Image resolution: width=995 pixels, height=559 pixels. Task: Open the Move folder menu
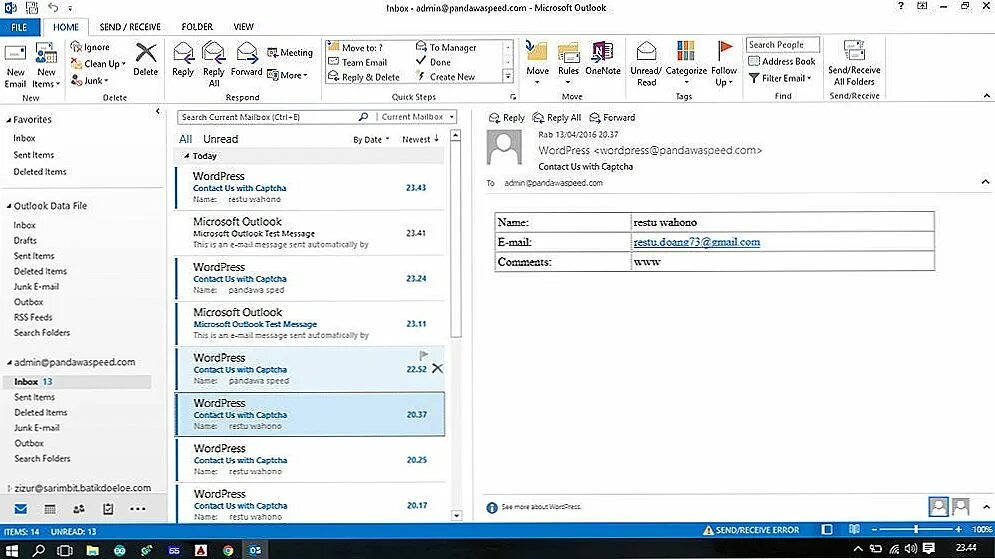[x=537, y=64]
